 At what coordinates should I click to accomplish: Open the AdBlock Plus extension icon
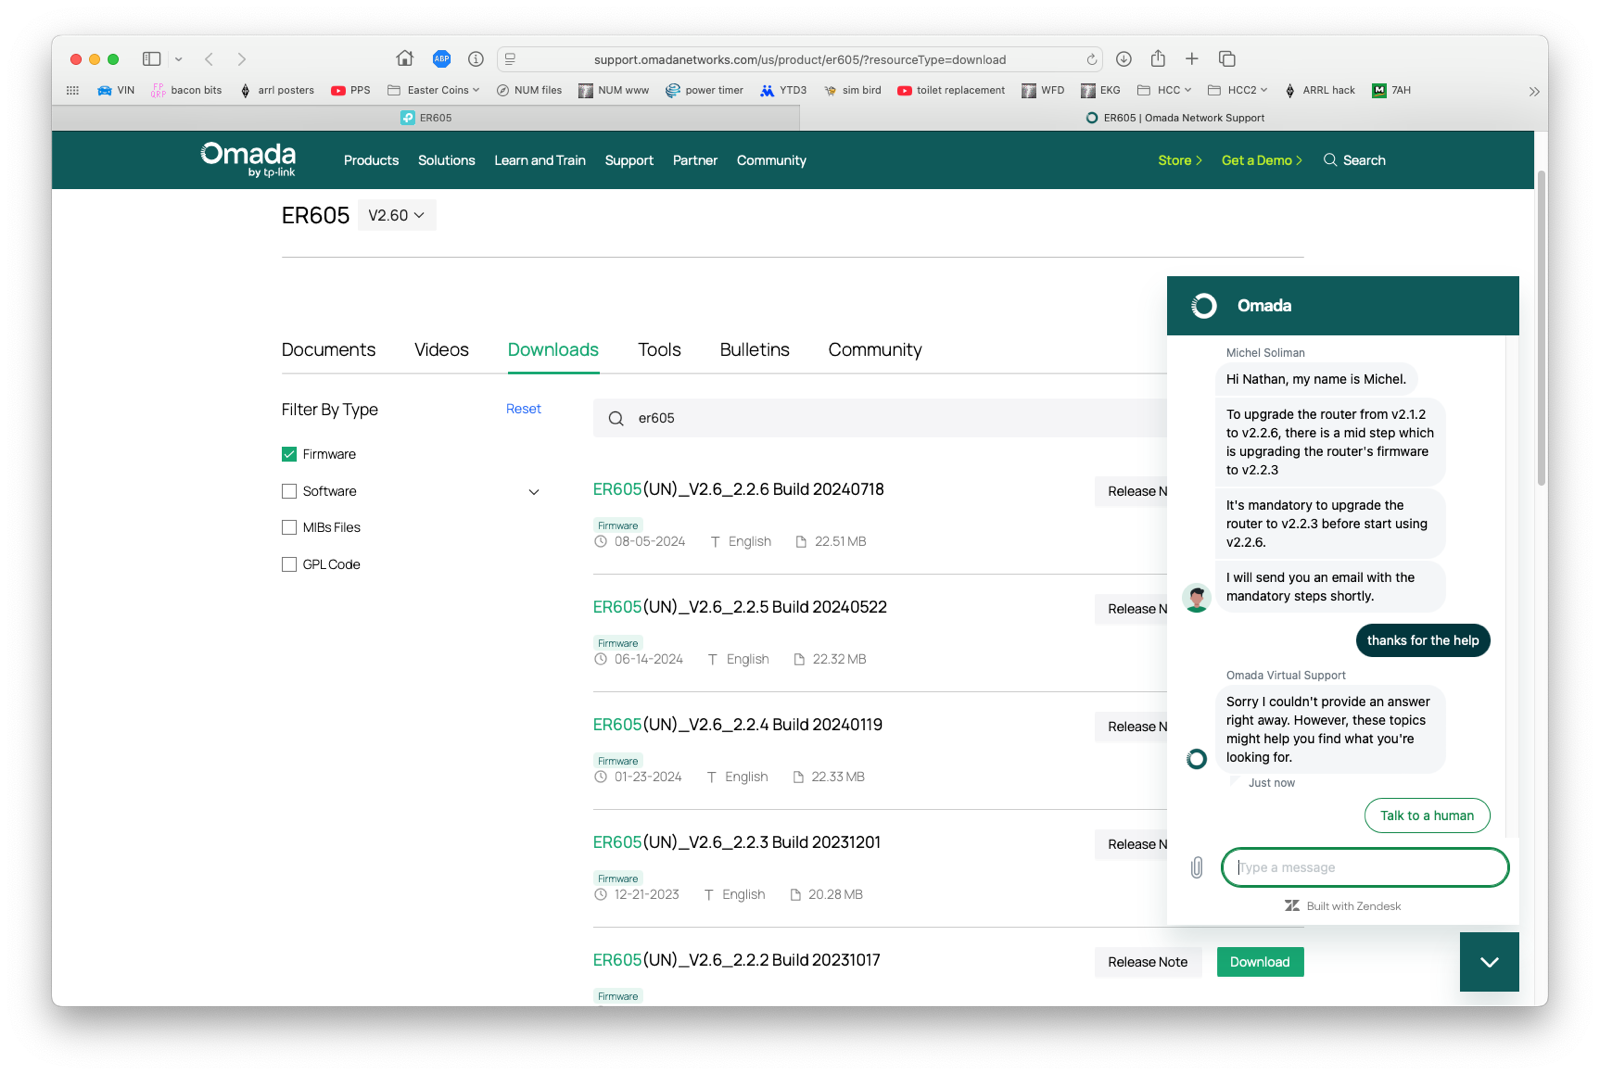point(441,59)
